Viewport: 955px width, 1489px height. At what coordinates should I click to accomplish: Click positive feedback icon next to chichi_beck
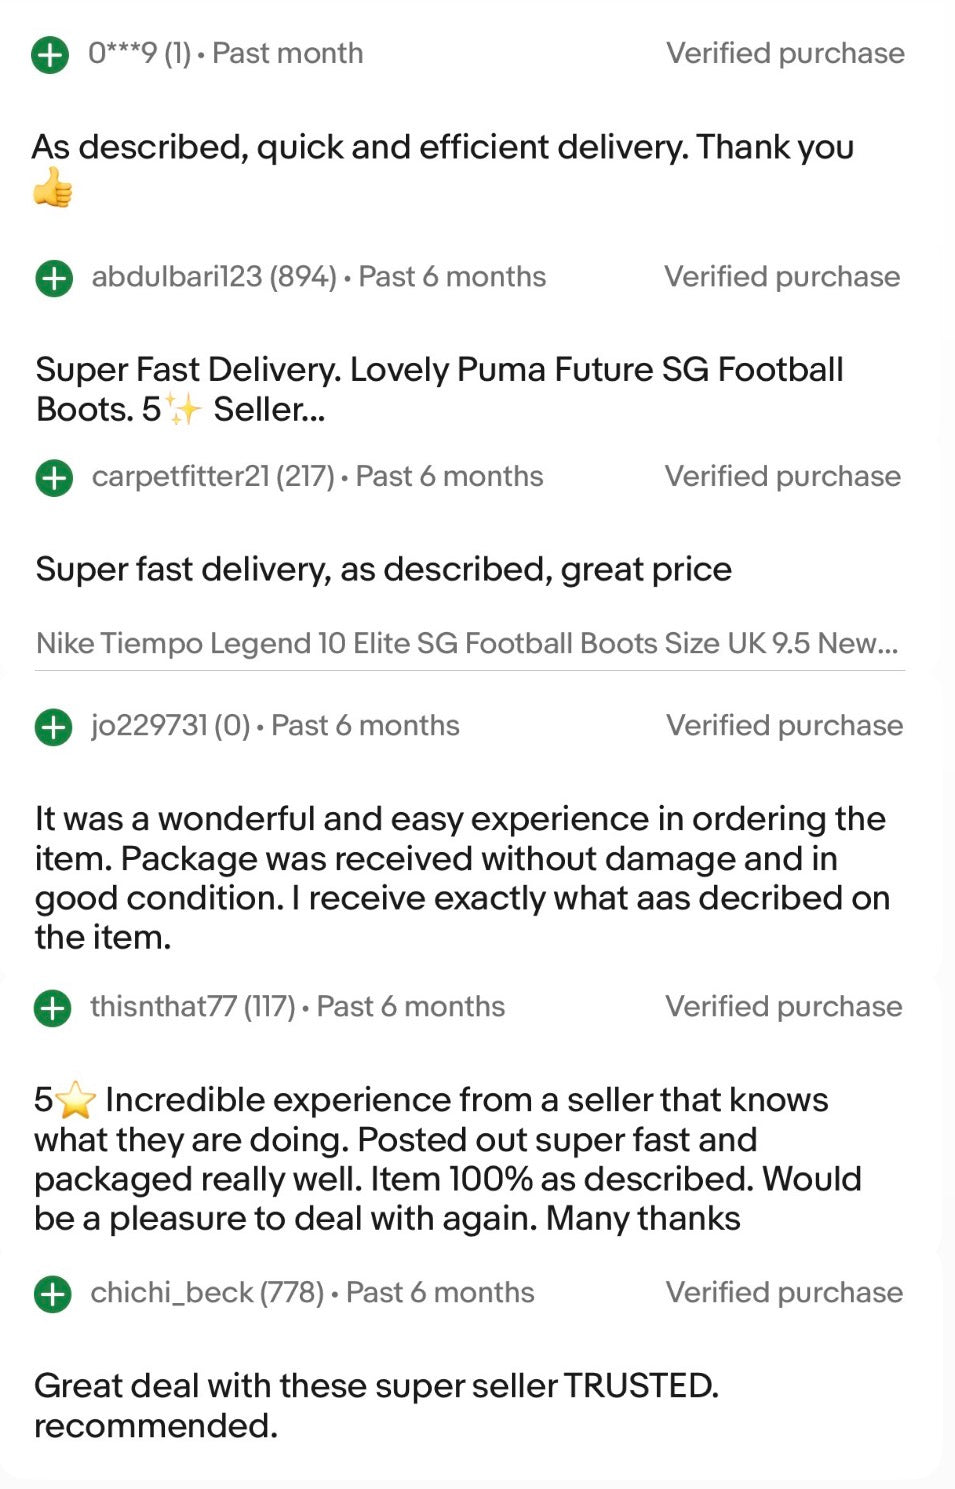coord(53,1294)
